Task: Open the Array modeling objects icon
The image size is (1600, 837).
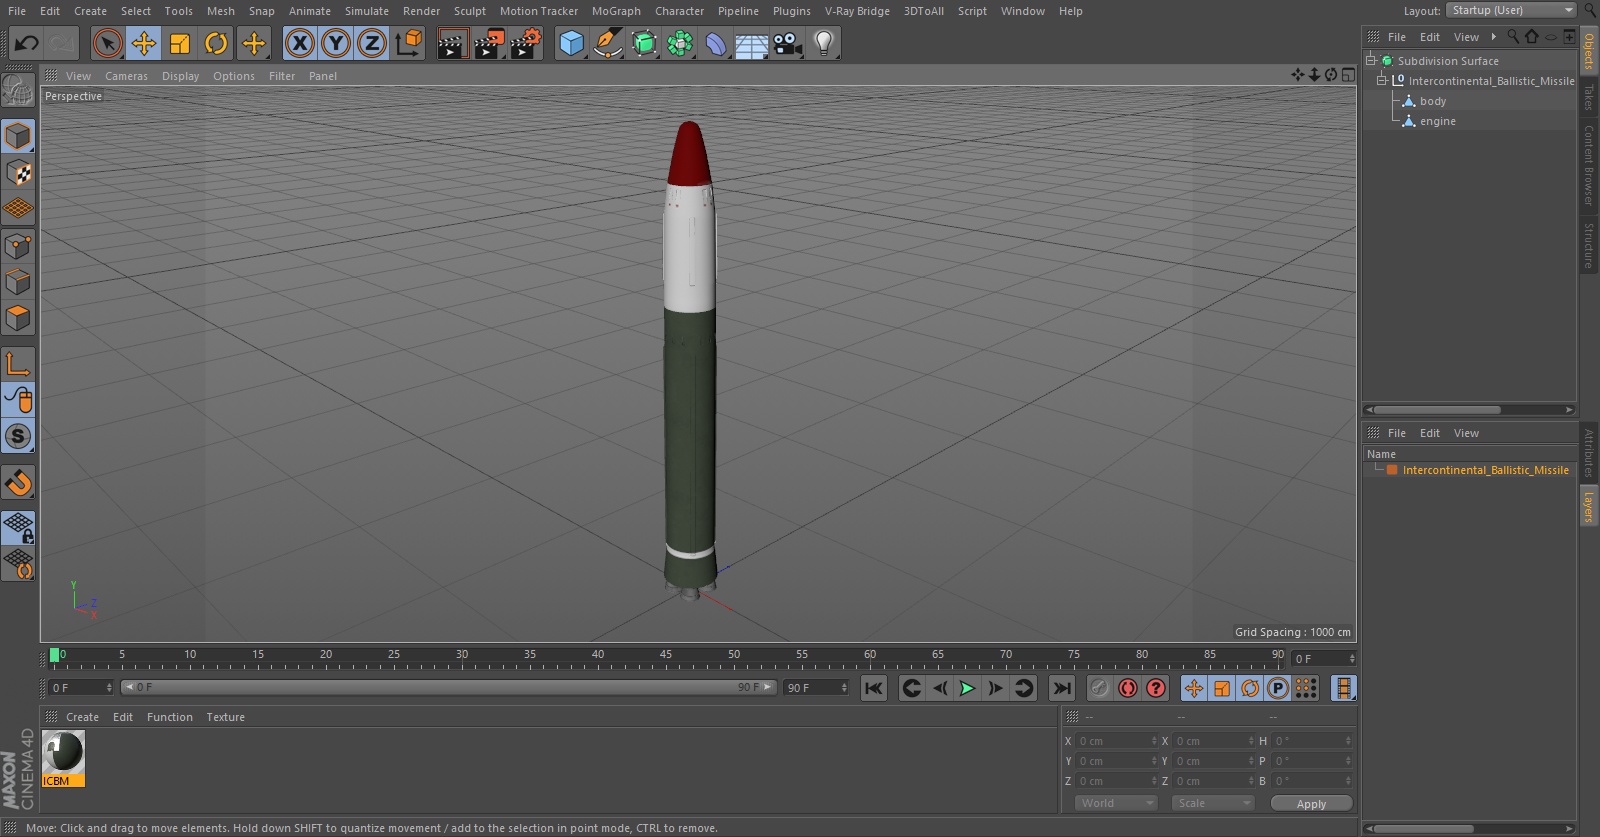Action: click(680, 43)
